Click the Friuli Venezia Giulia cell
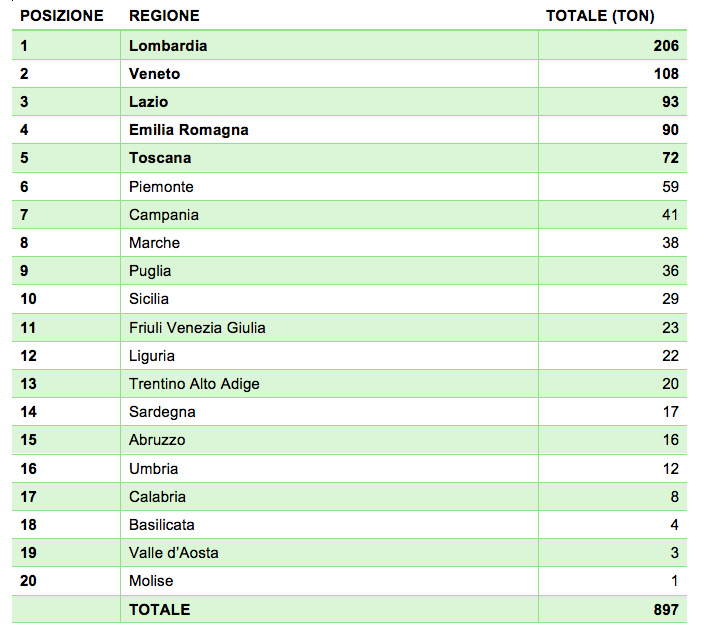 pyautogui.click(x=197, y=327)
